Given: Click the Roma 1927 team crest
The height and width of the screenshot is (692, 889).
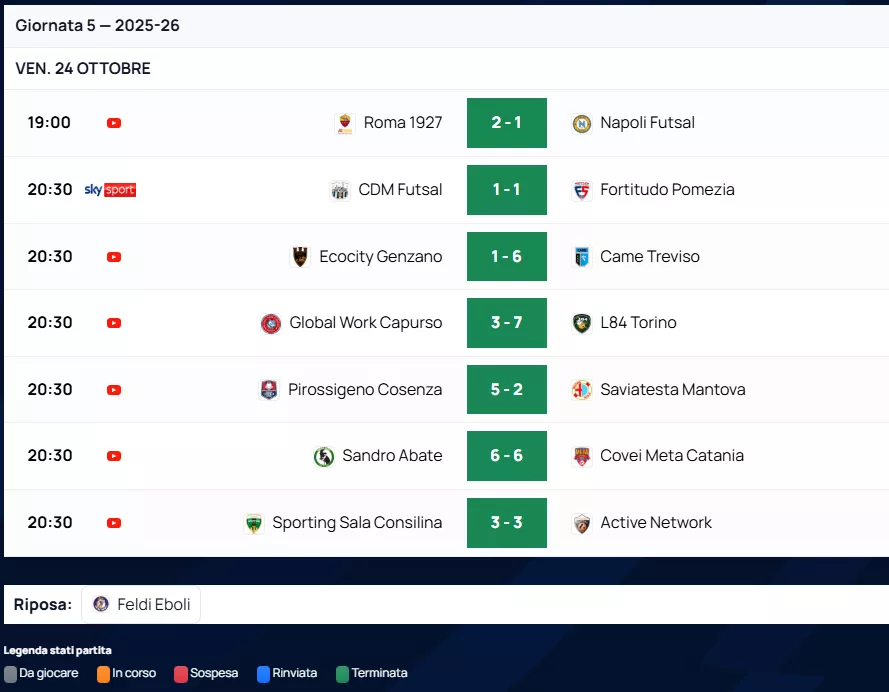Looking at the screenshot, I should (345, 123).
